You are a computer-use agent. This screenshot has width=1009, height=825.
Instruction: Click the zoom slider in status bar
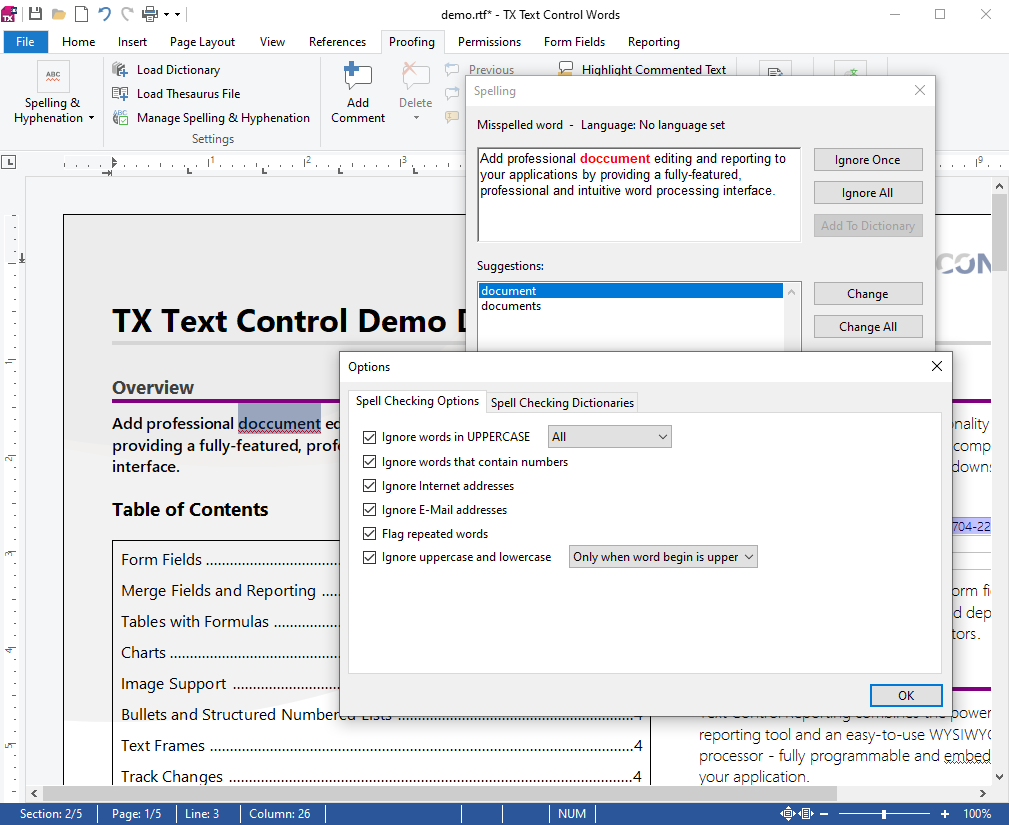coord(884,813)
